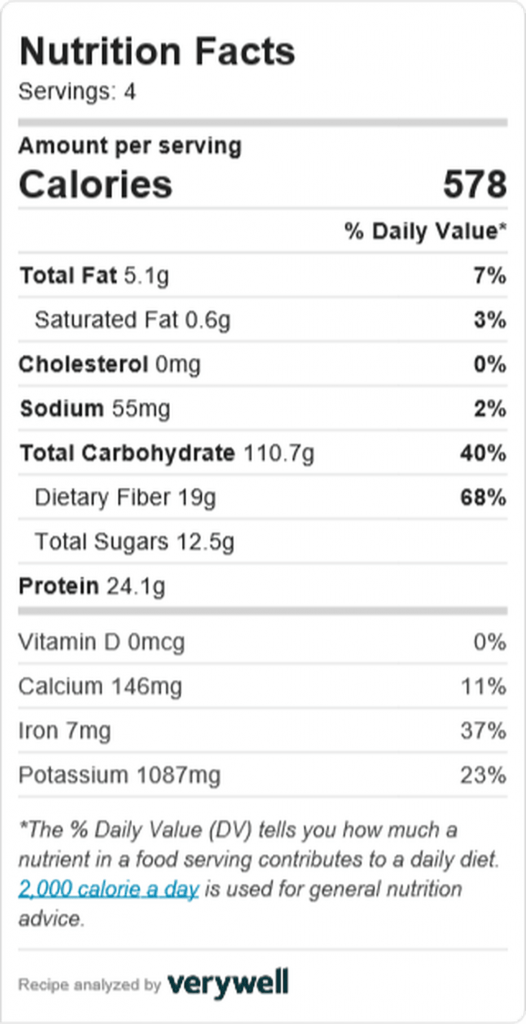Click the Iron 7mg row
526x1024 pixels.
point(263,731)
